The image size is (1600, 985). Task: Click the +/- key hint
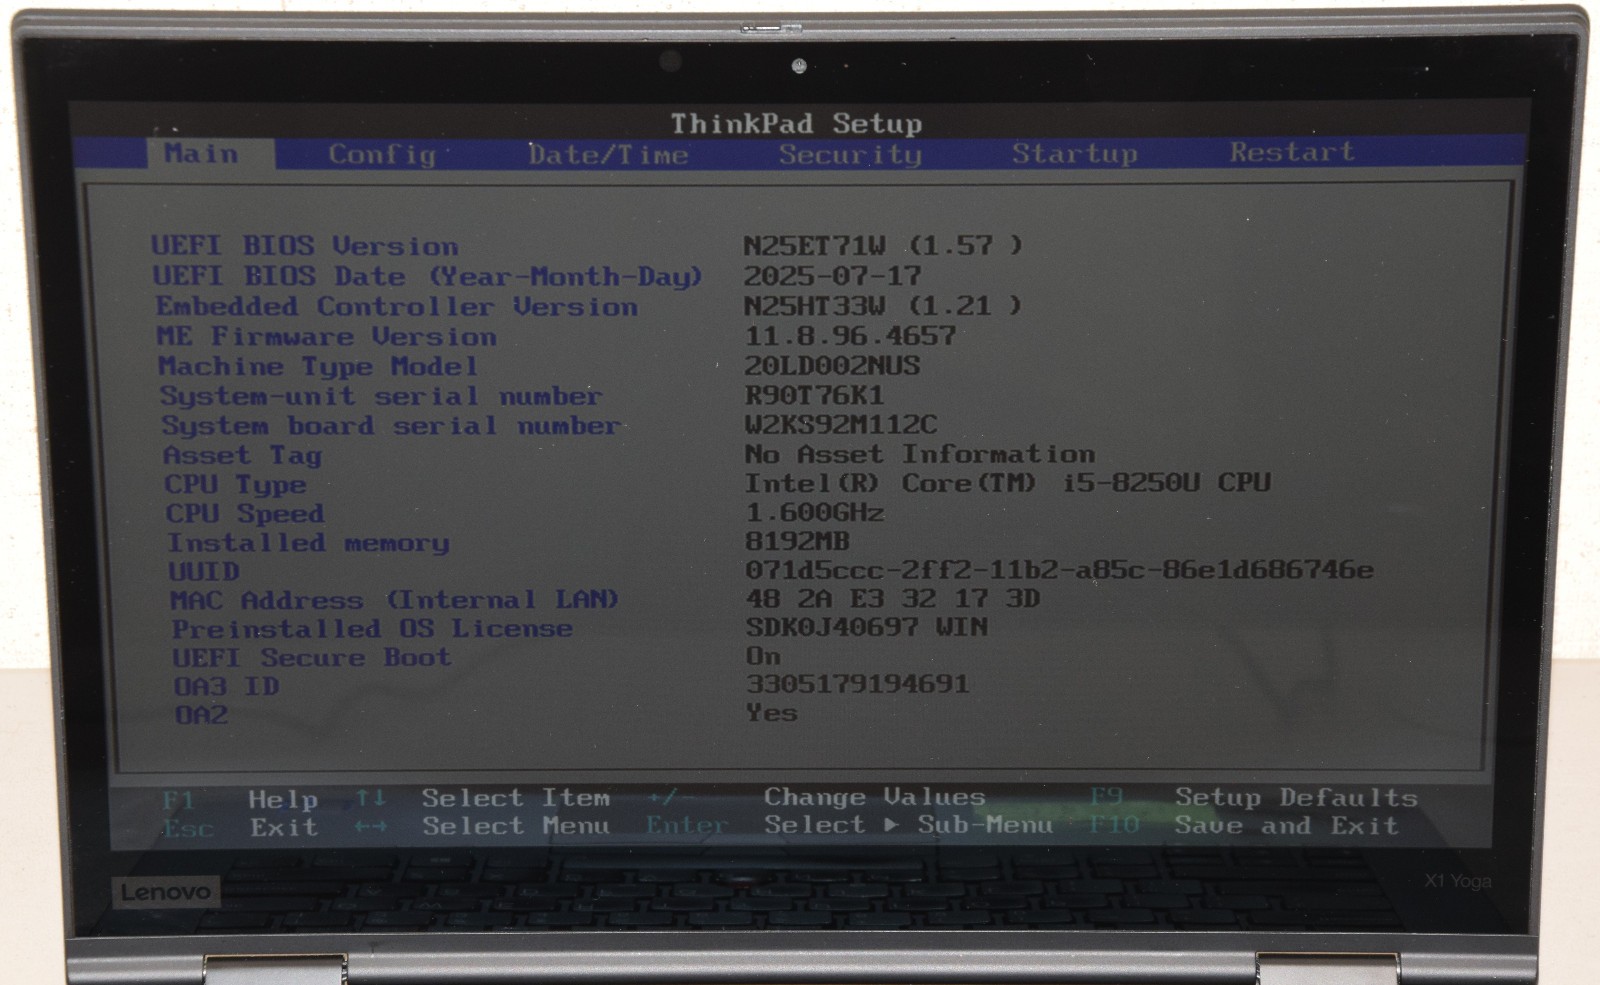664,797
